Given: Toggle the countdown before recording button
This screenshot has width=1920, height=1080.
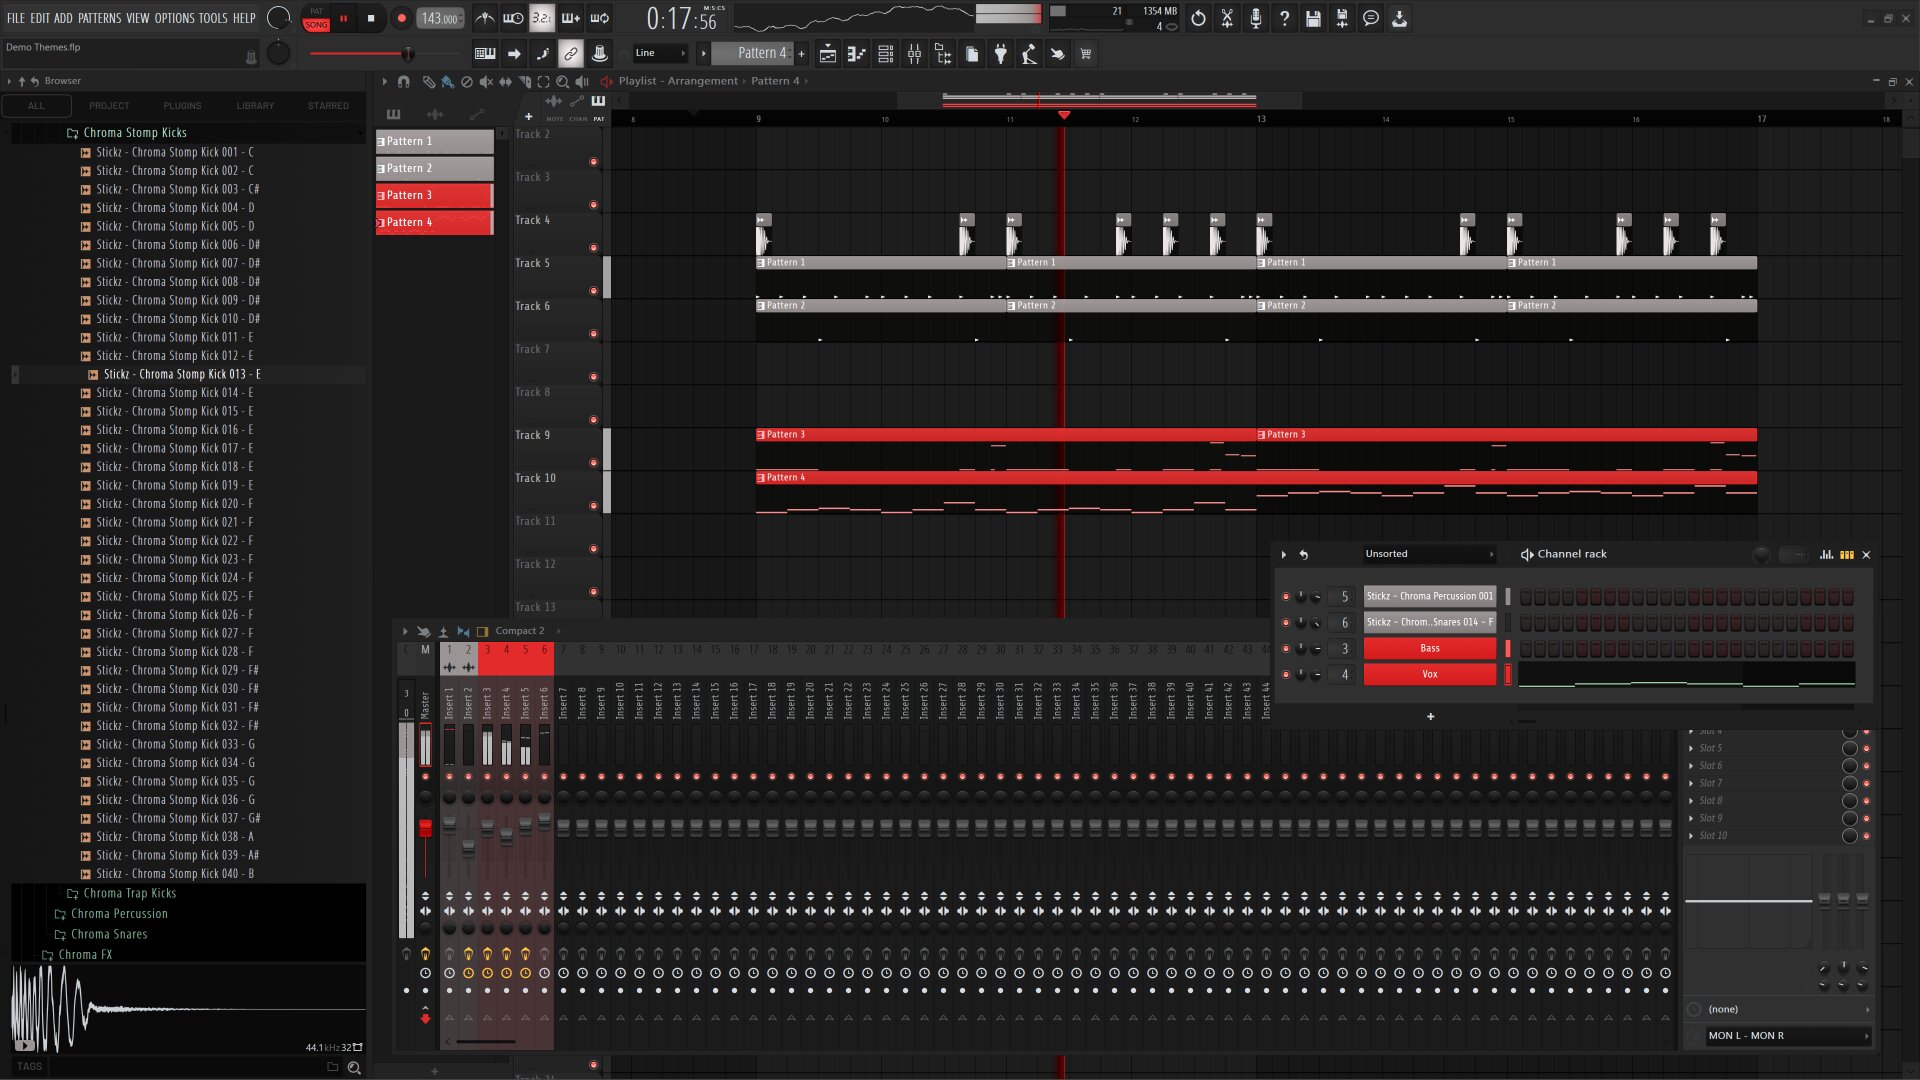Looking at the screenshot, I should click(541, 18).
